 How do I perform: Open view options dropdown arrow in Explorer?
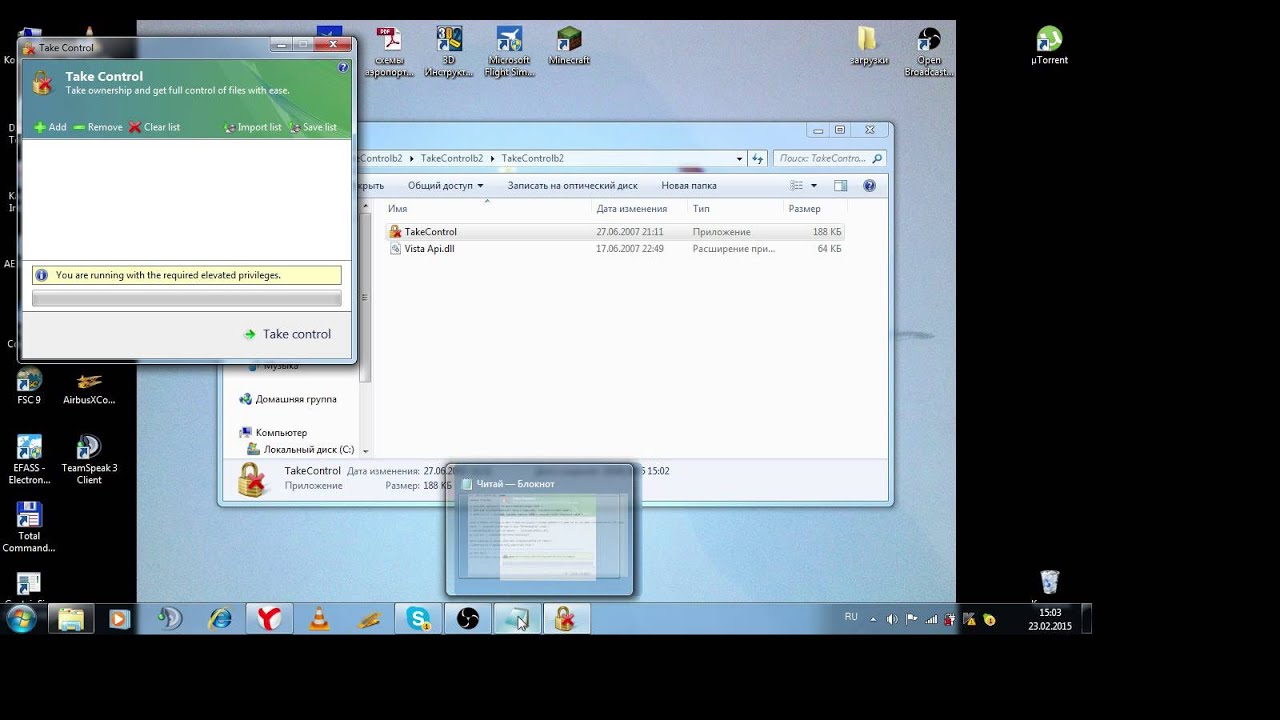[813, 186]
